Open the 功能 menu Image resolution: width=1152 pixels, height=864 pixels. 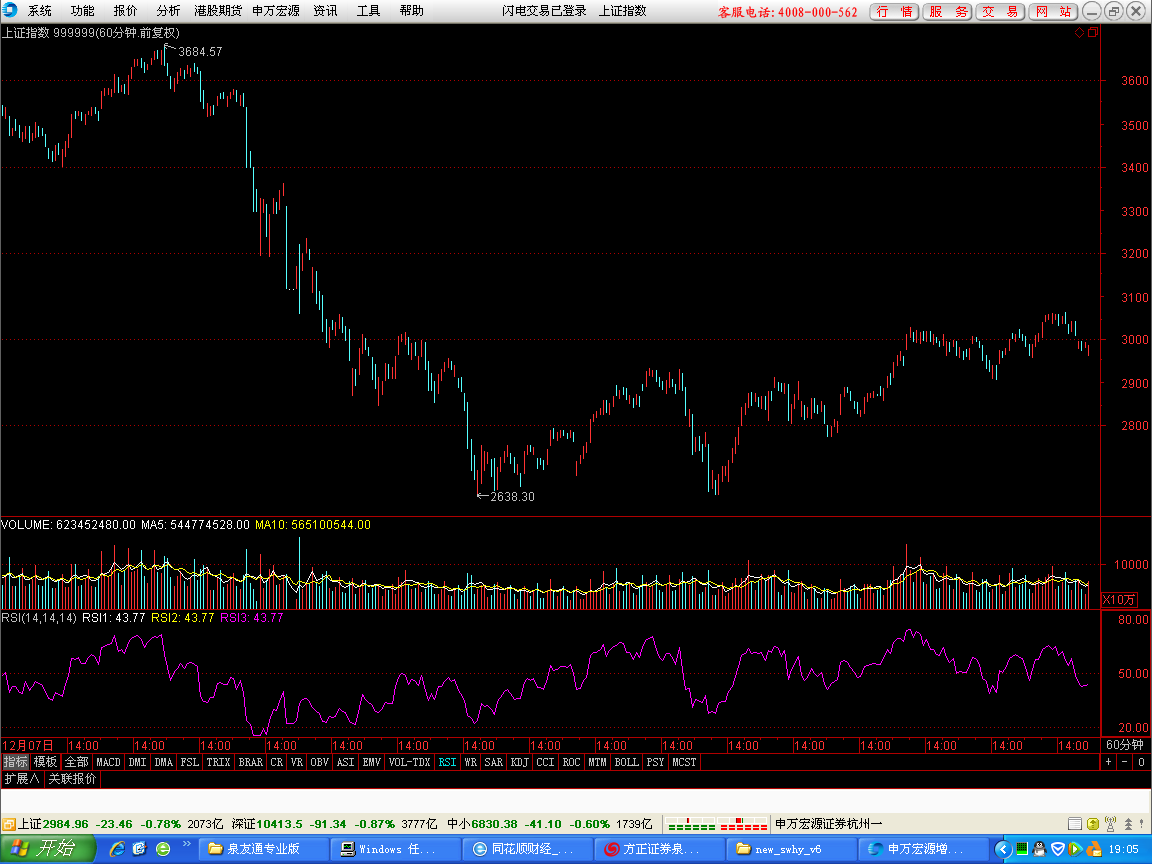(x=82, y=10)
